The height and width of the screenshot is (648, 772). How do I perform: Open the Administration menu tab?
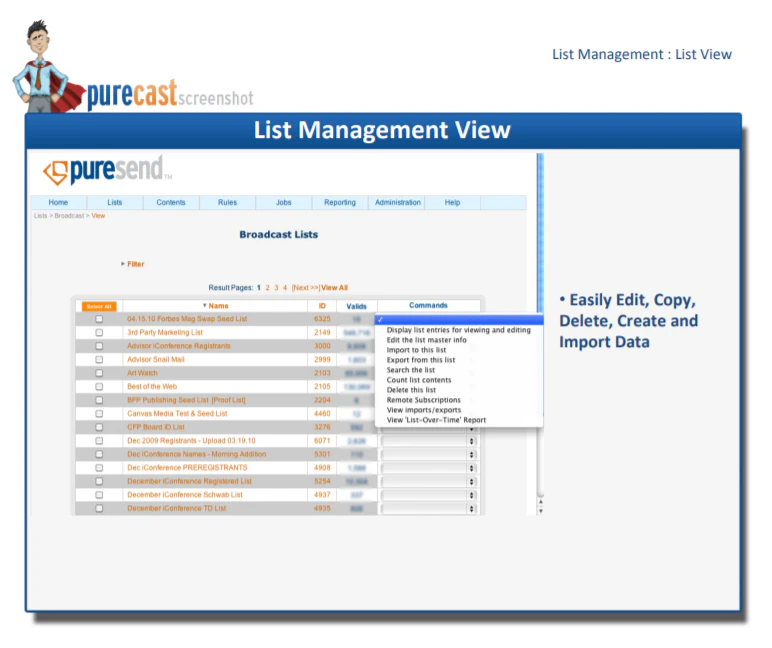click(398, 202)
